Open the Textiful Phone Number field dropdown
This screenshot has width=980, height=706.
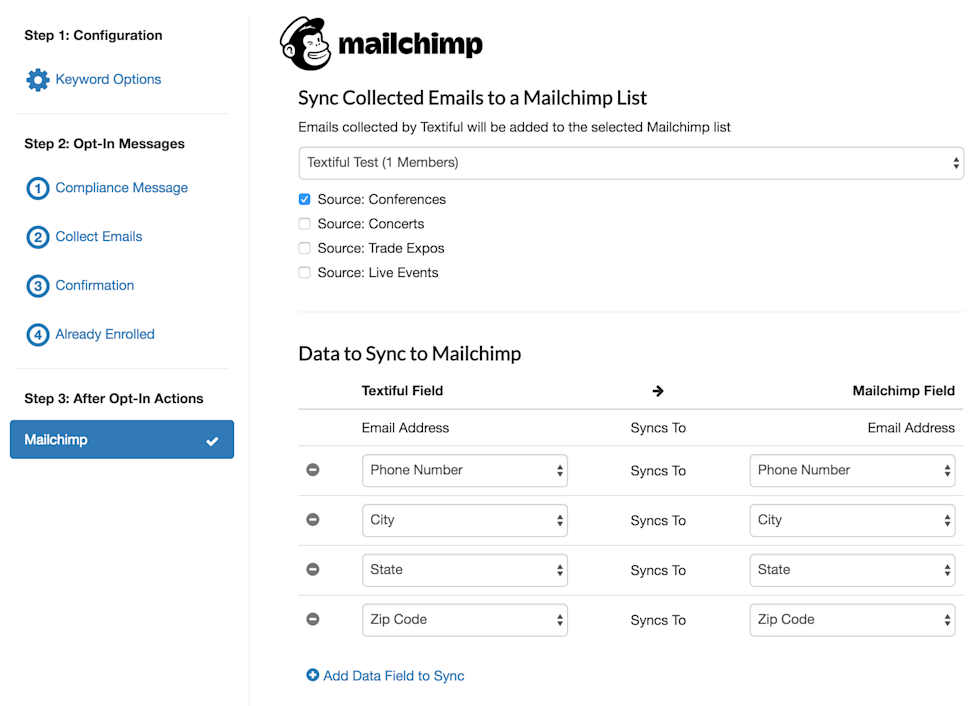point(464,470)
